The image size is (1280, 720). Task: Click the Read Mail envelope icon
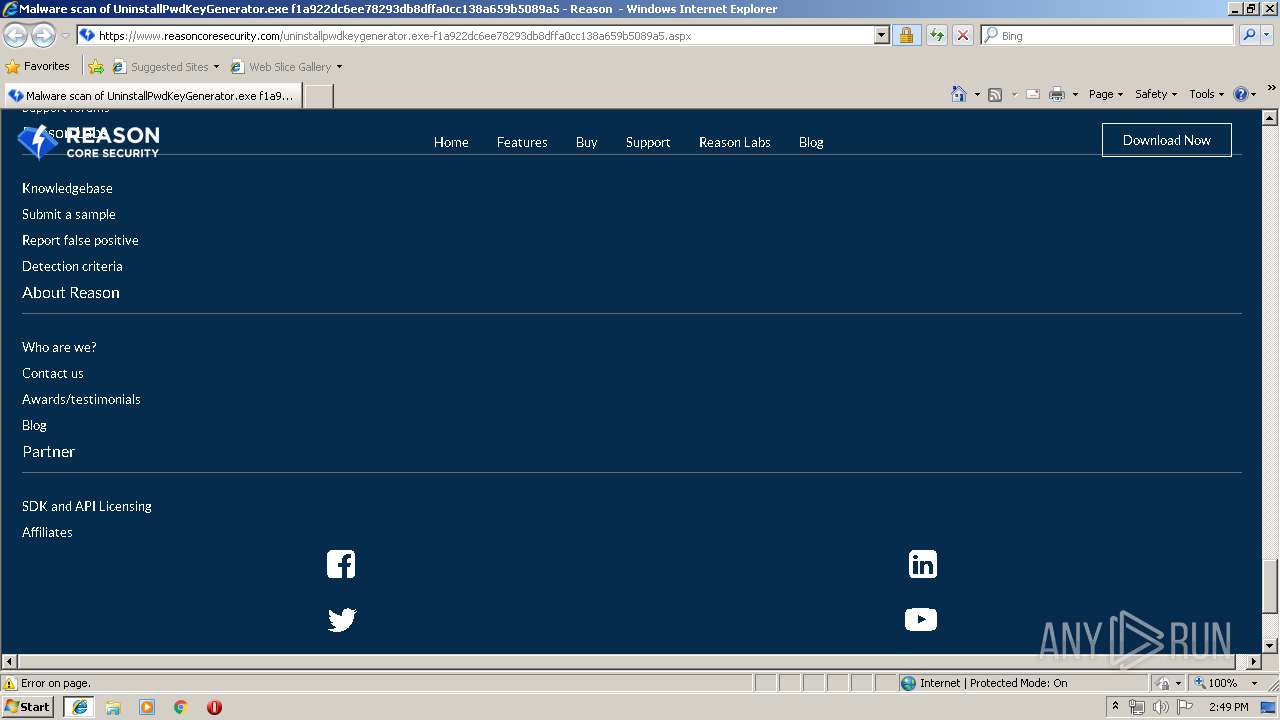(1033, 94)
